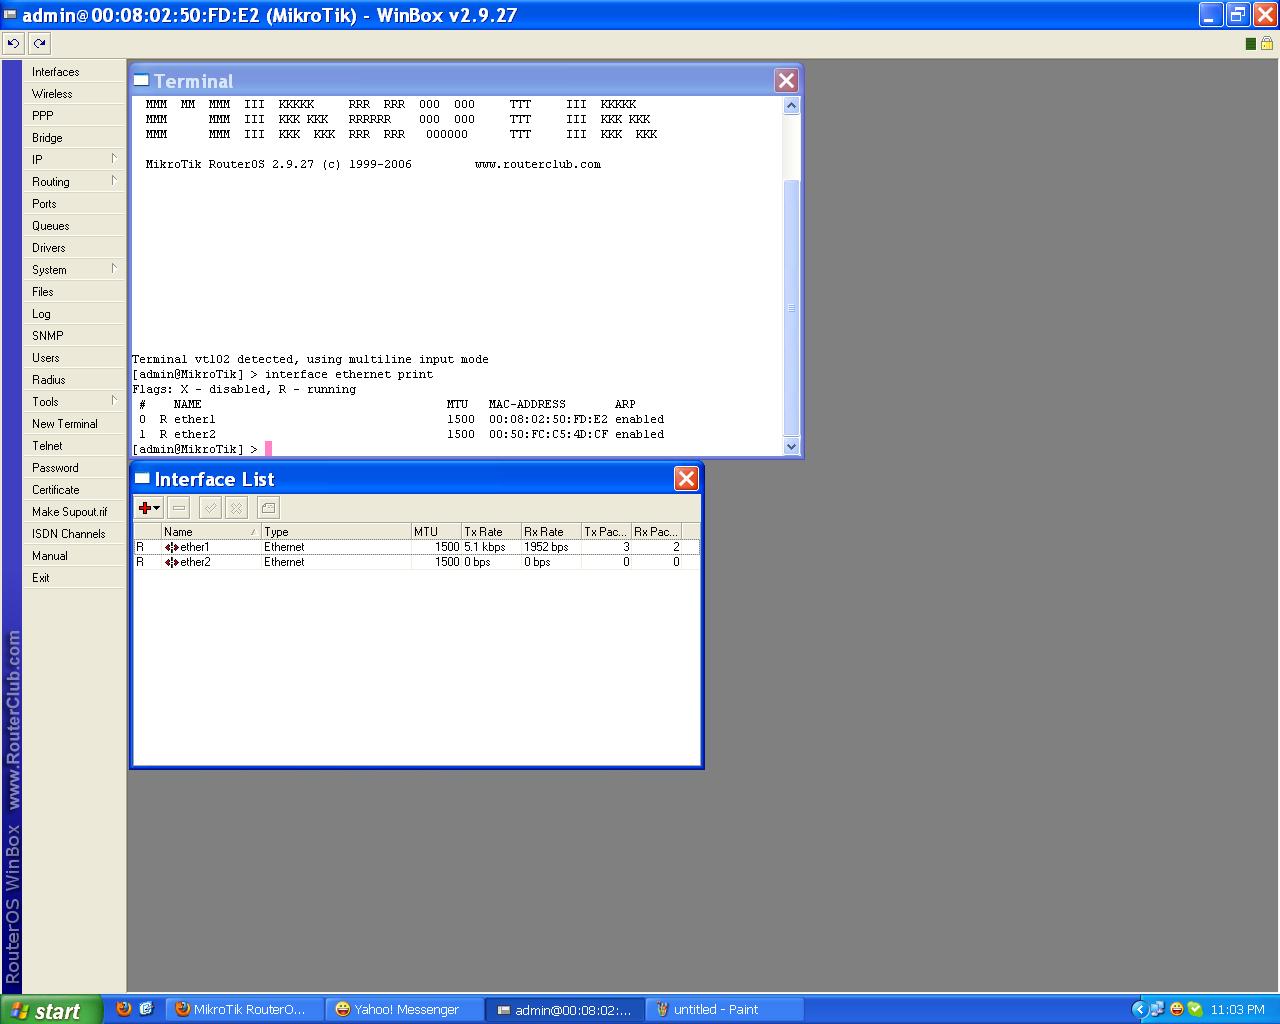The width and height of the screenshot is (1280, 1024).
Task: Click the red plus Add interface button
Action: click(149, 508)
